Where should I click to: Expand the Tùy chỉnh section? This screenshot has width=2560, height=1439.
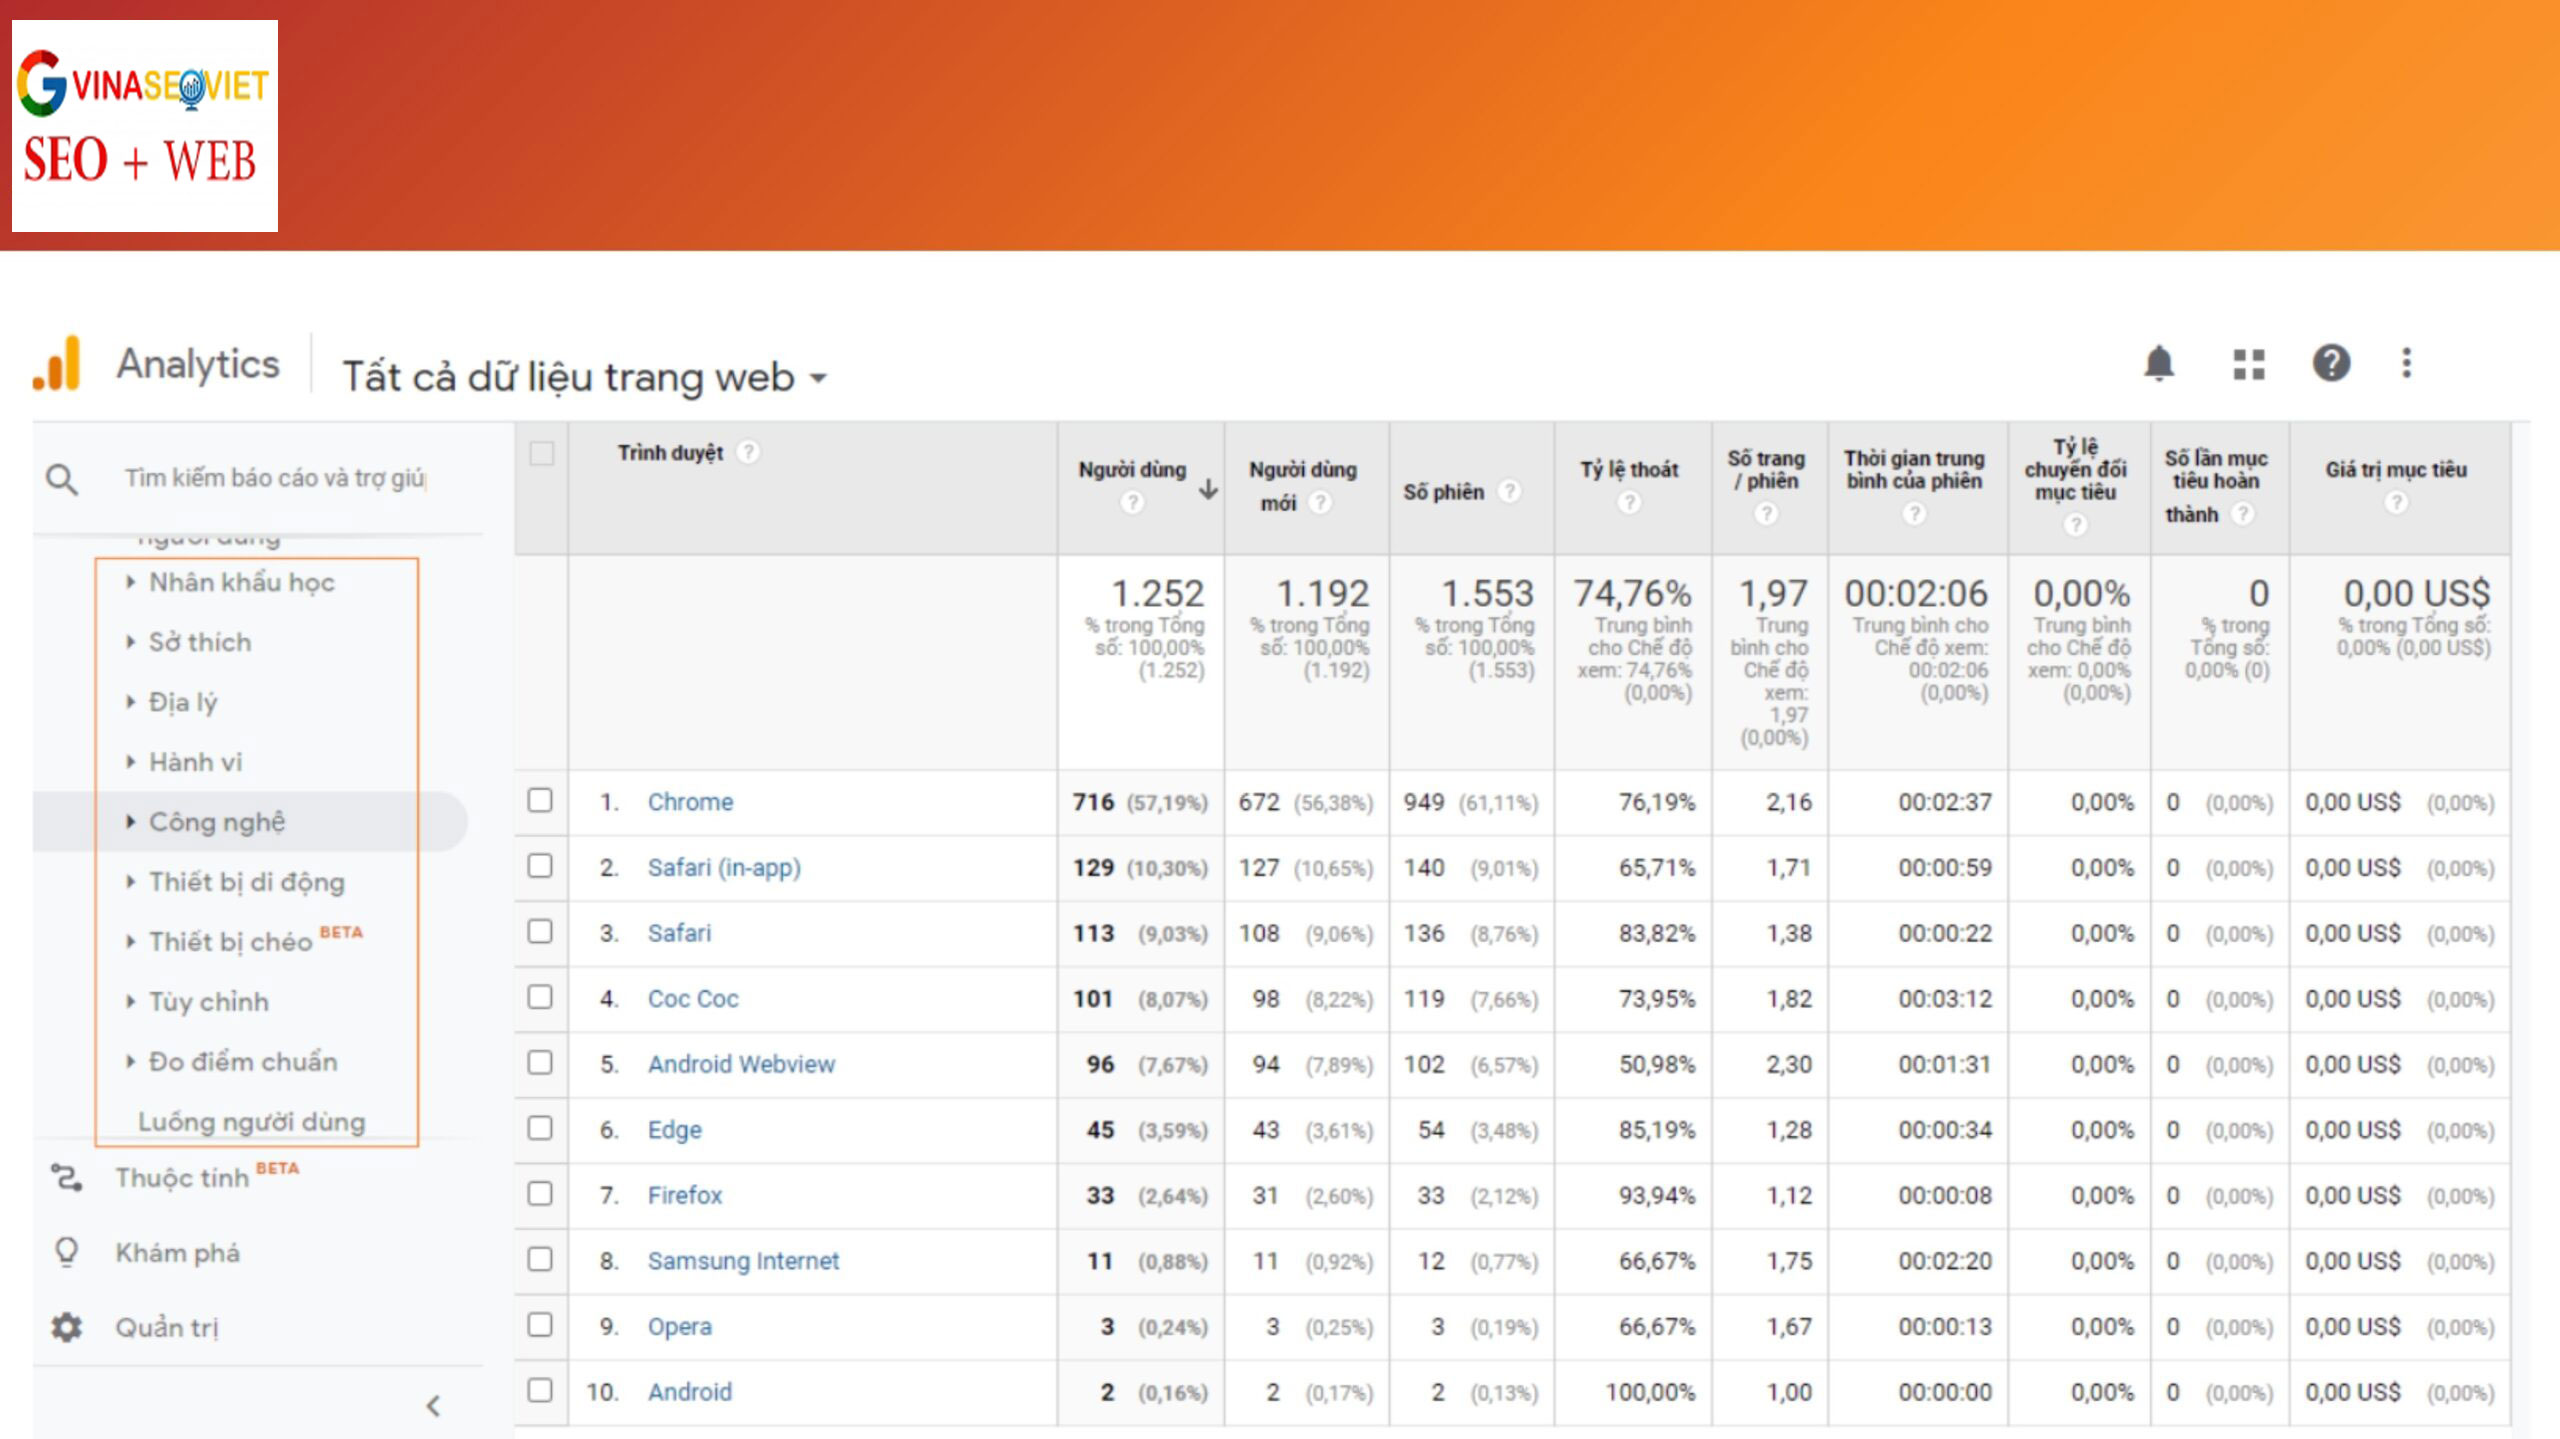click(208, 1002)
